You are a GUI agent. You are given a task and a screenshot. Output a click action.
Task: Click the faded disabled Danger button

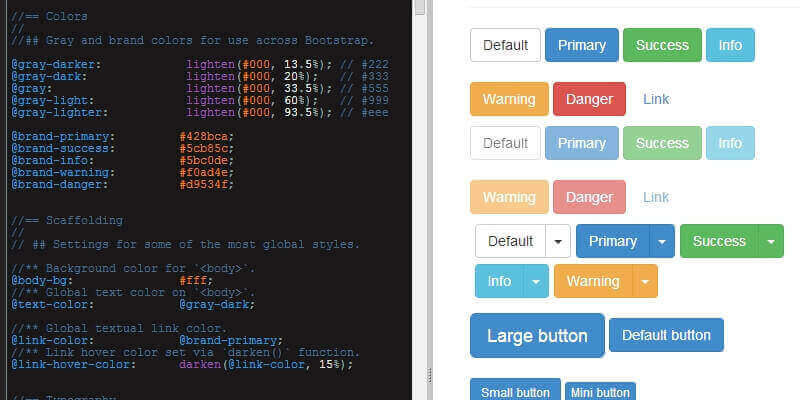(589, 197)
